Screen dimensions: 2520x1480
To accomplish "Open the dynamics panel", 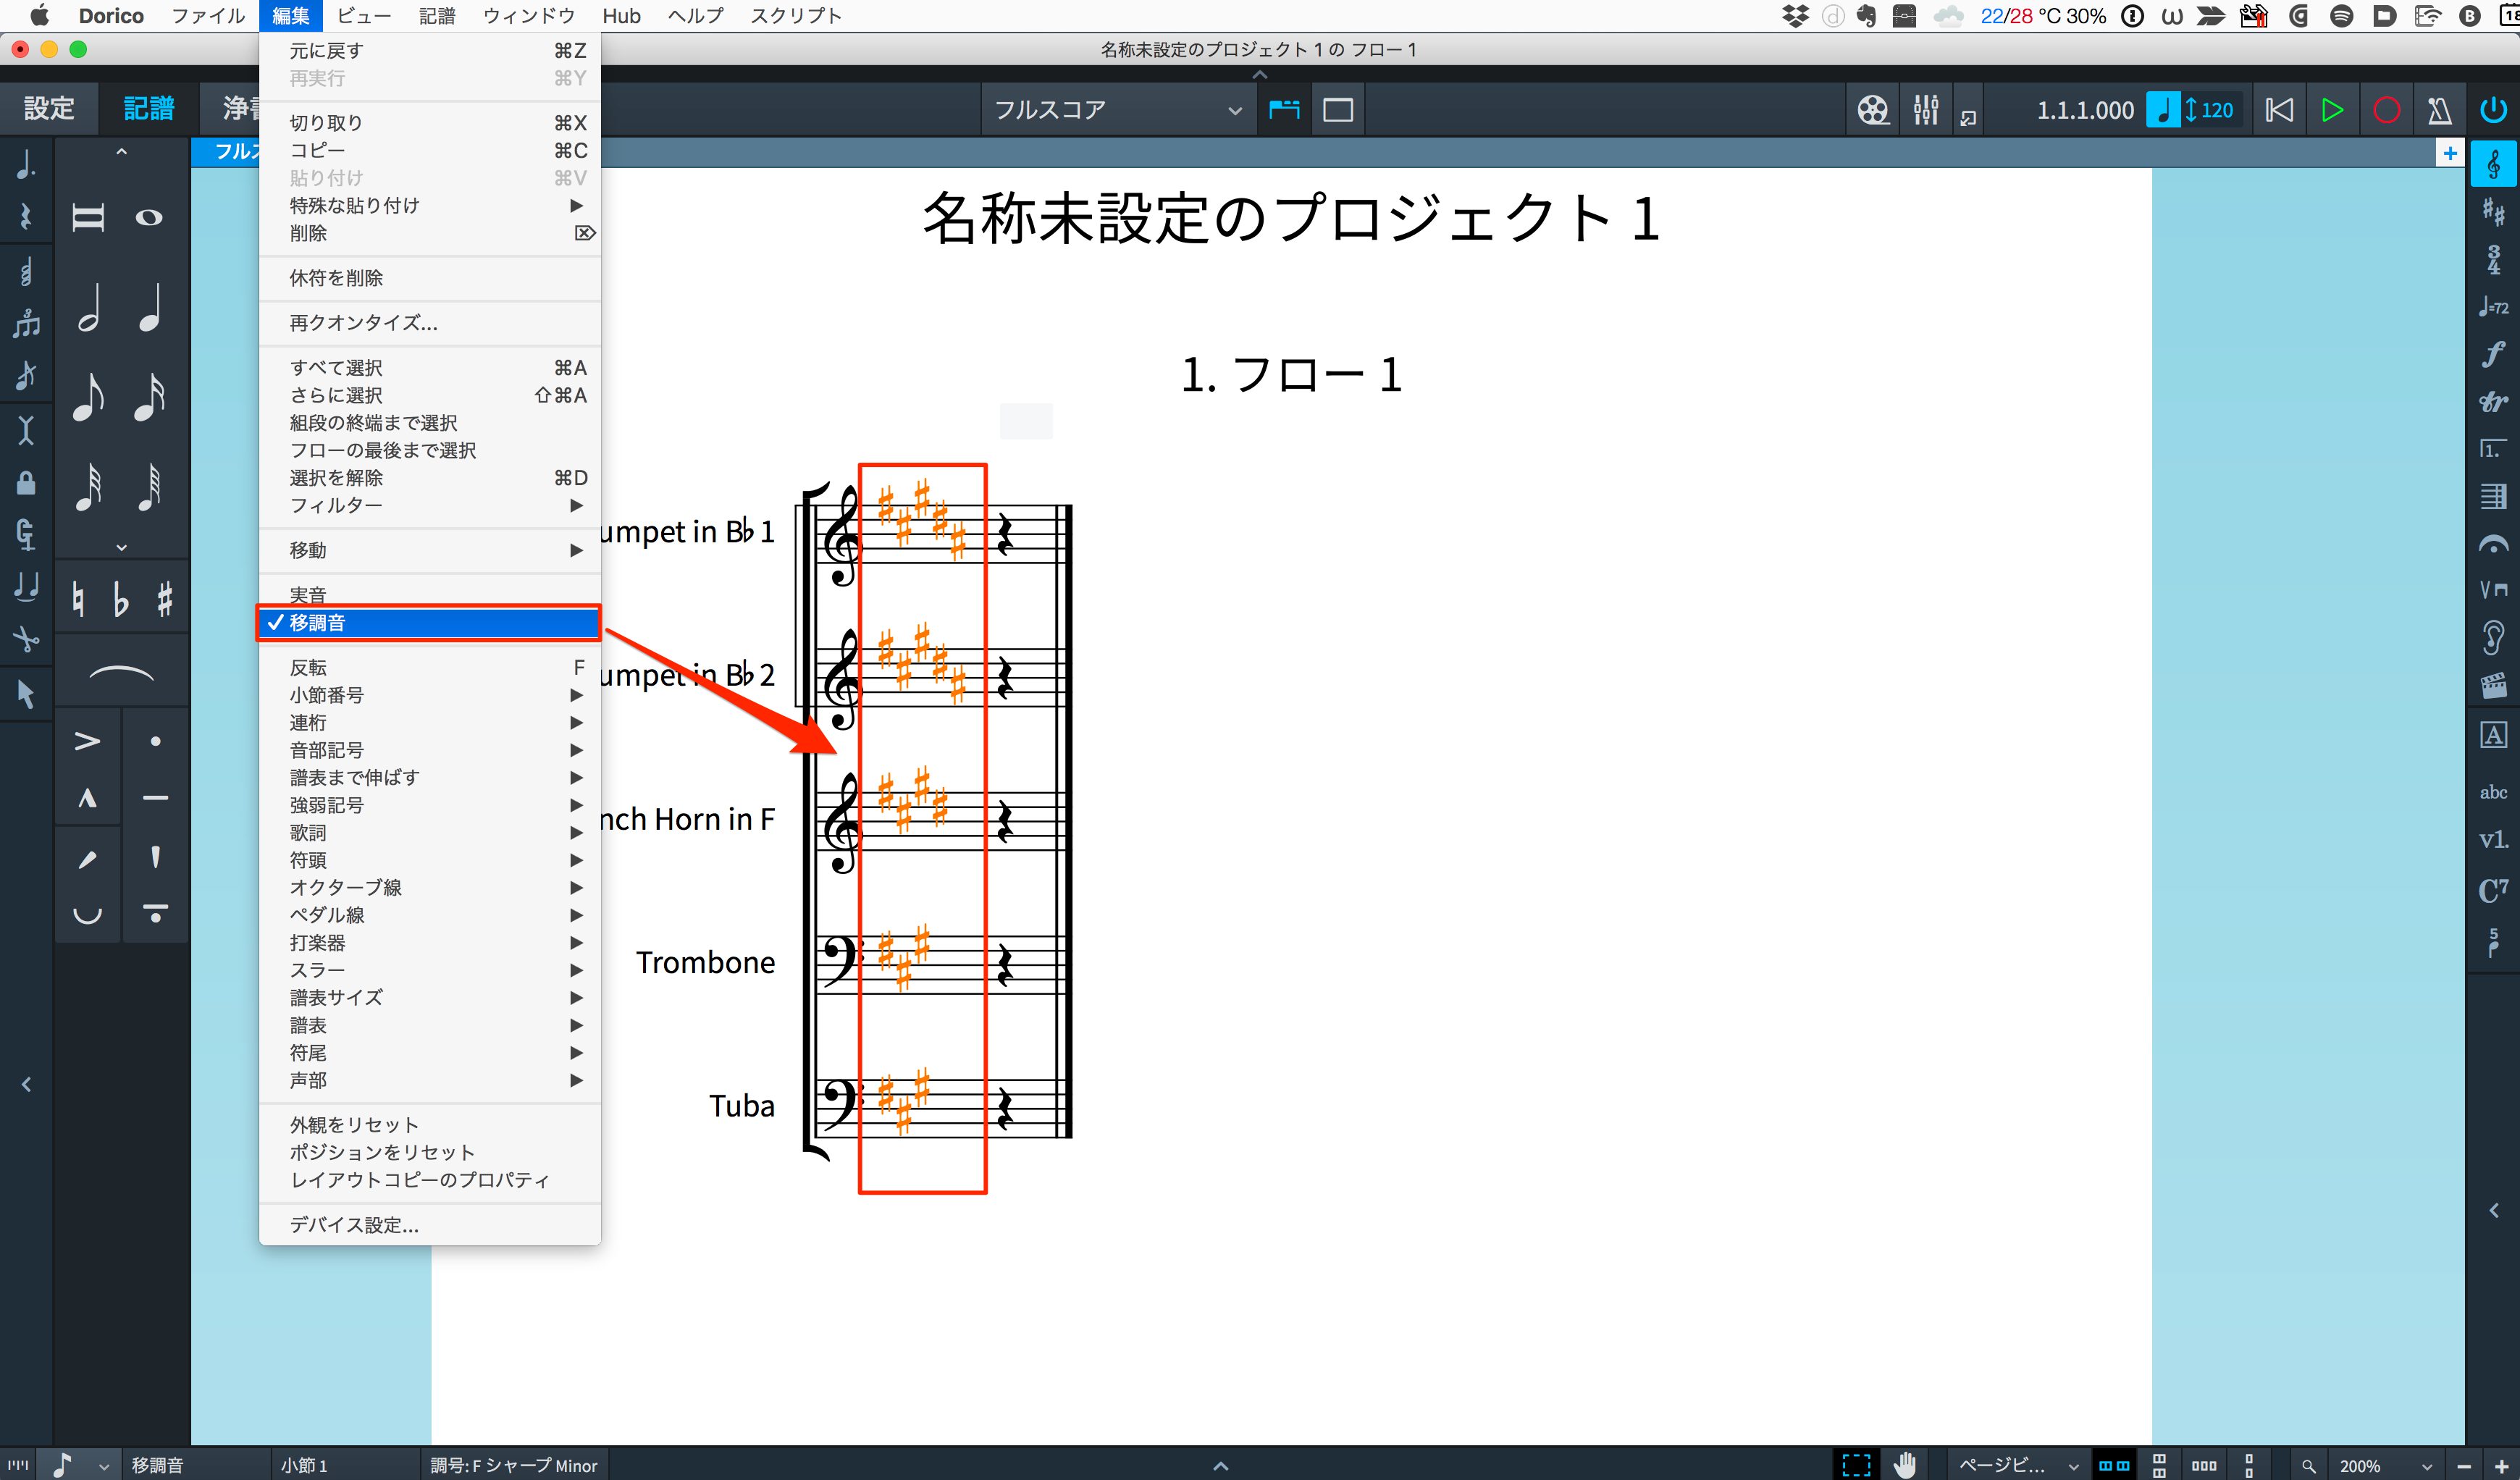I will tap(2493, 354).
